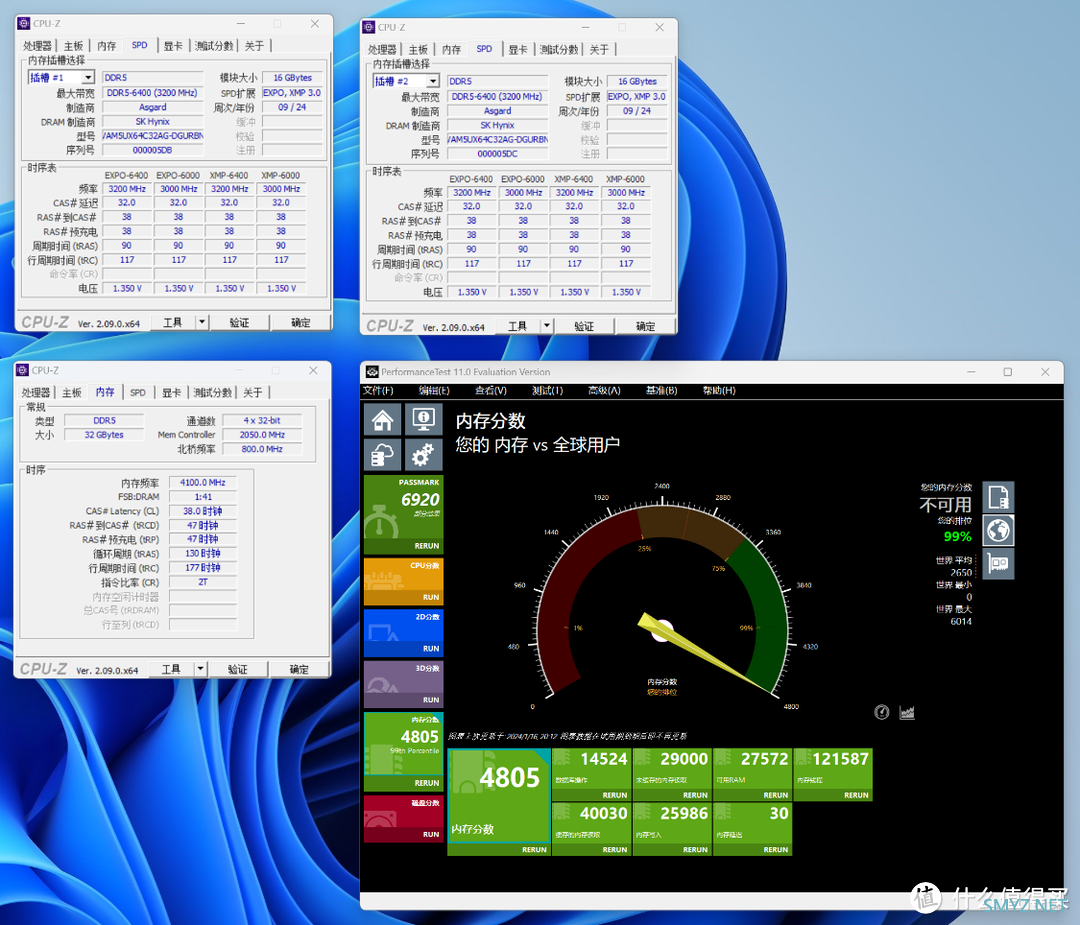Viewport: 1080px width, 925px height.
Task: Expand 工具 dropdown arrow in slot #2 CPU-Z window
Action: pyautogui.click(x=547, y=326)
